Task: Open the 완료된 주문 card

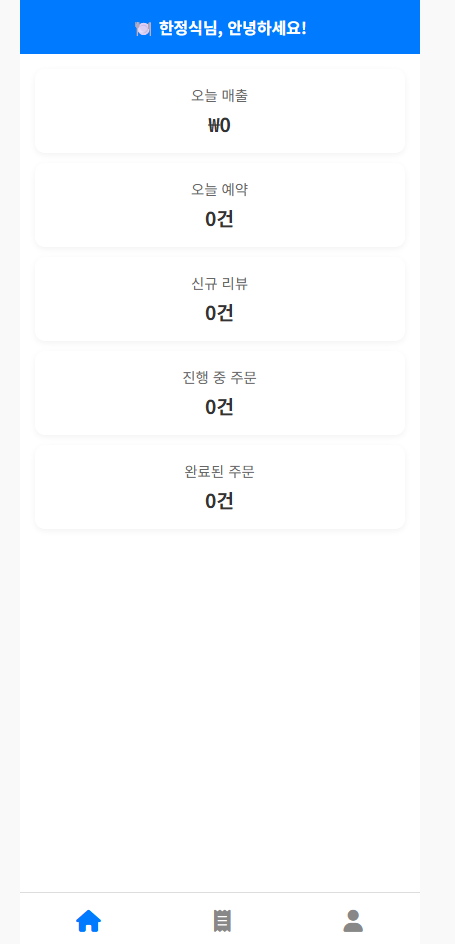Action: tap(220, 487)
